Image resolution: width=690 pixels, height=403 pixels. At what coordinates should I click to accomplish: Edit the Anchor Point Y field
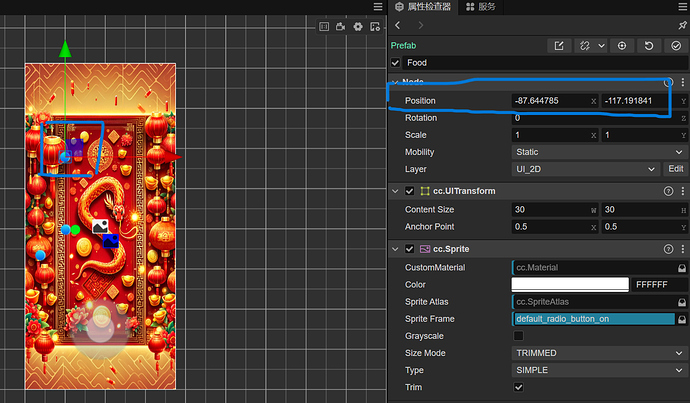coord(644,227)
